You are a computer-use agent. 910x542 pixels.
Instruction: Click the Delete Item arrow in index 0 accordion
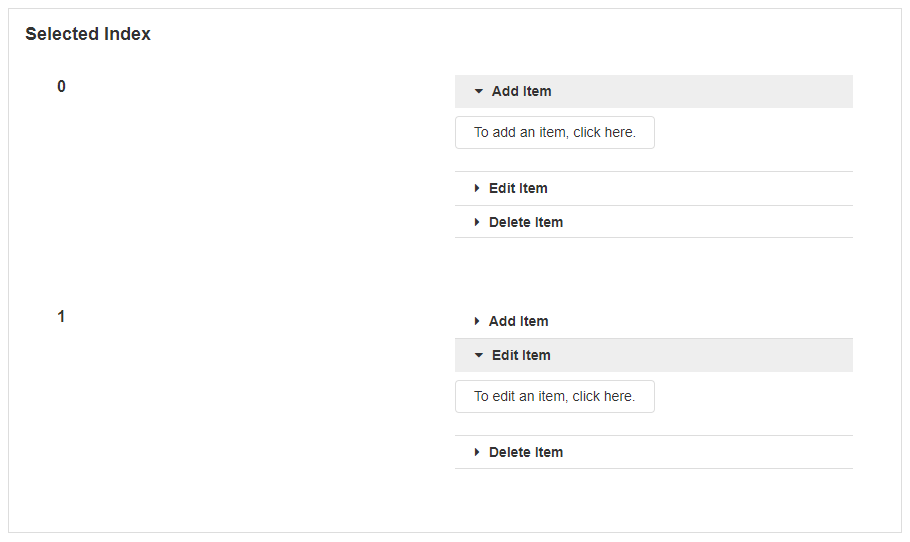pos(477,222)
